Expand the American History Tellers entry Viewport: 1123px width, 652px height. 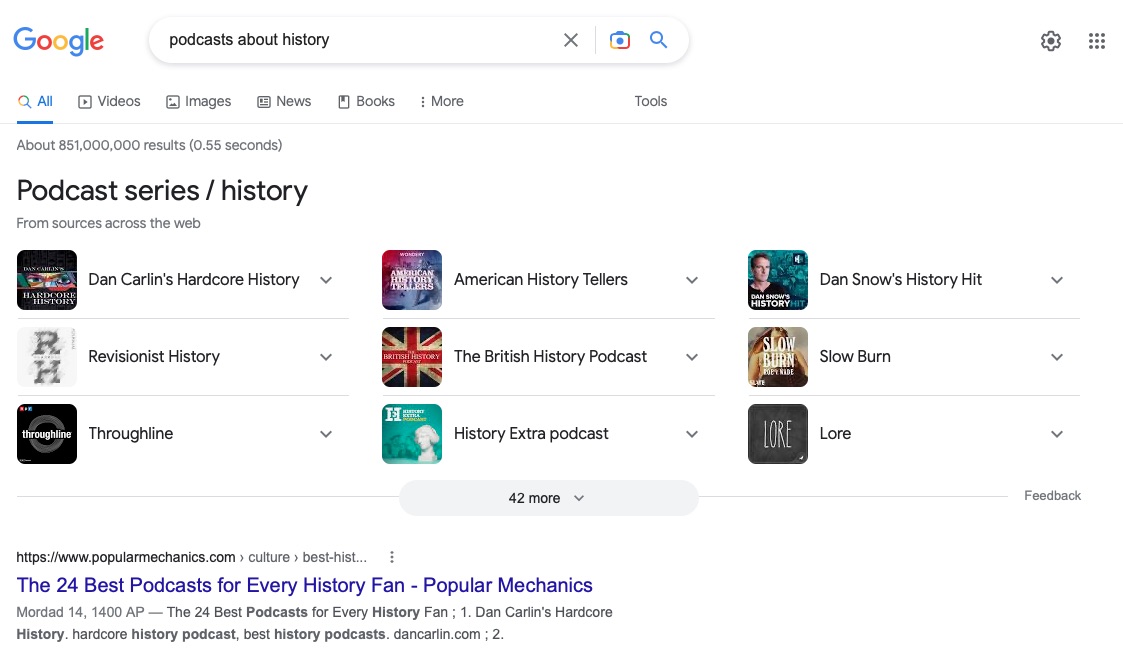point(548,279)
